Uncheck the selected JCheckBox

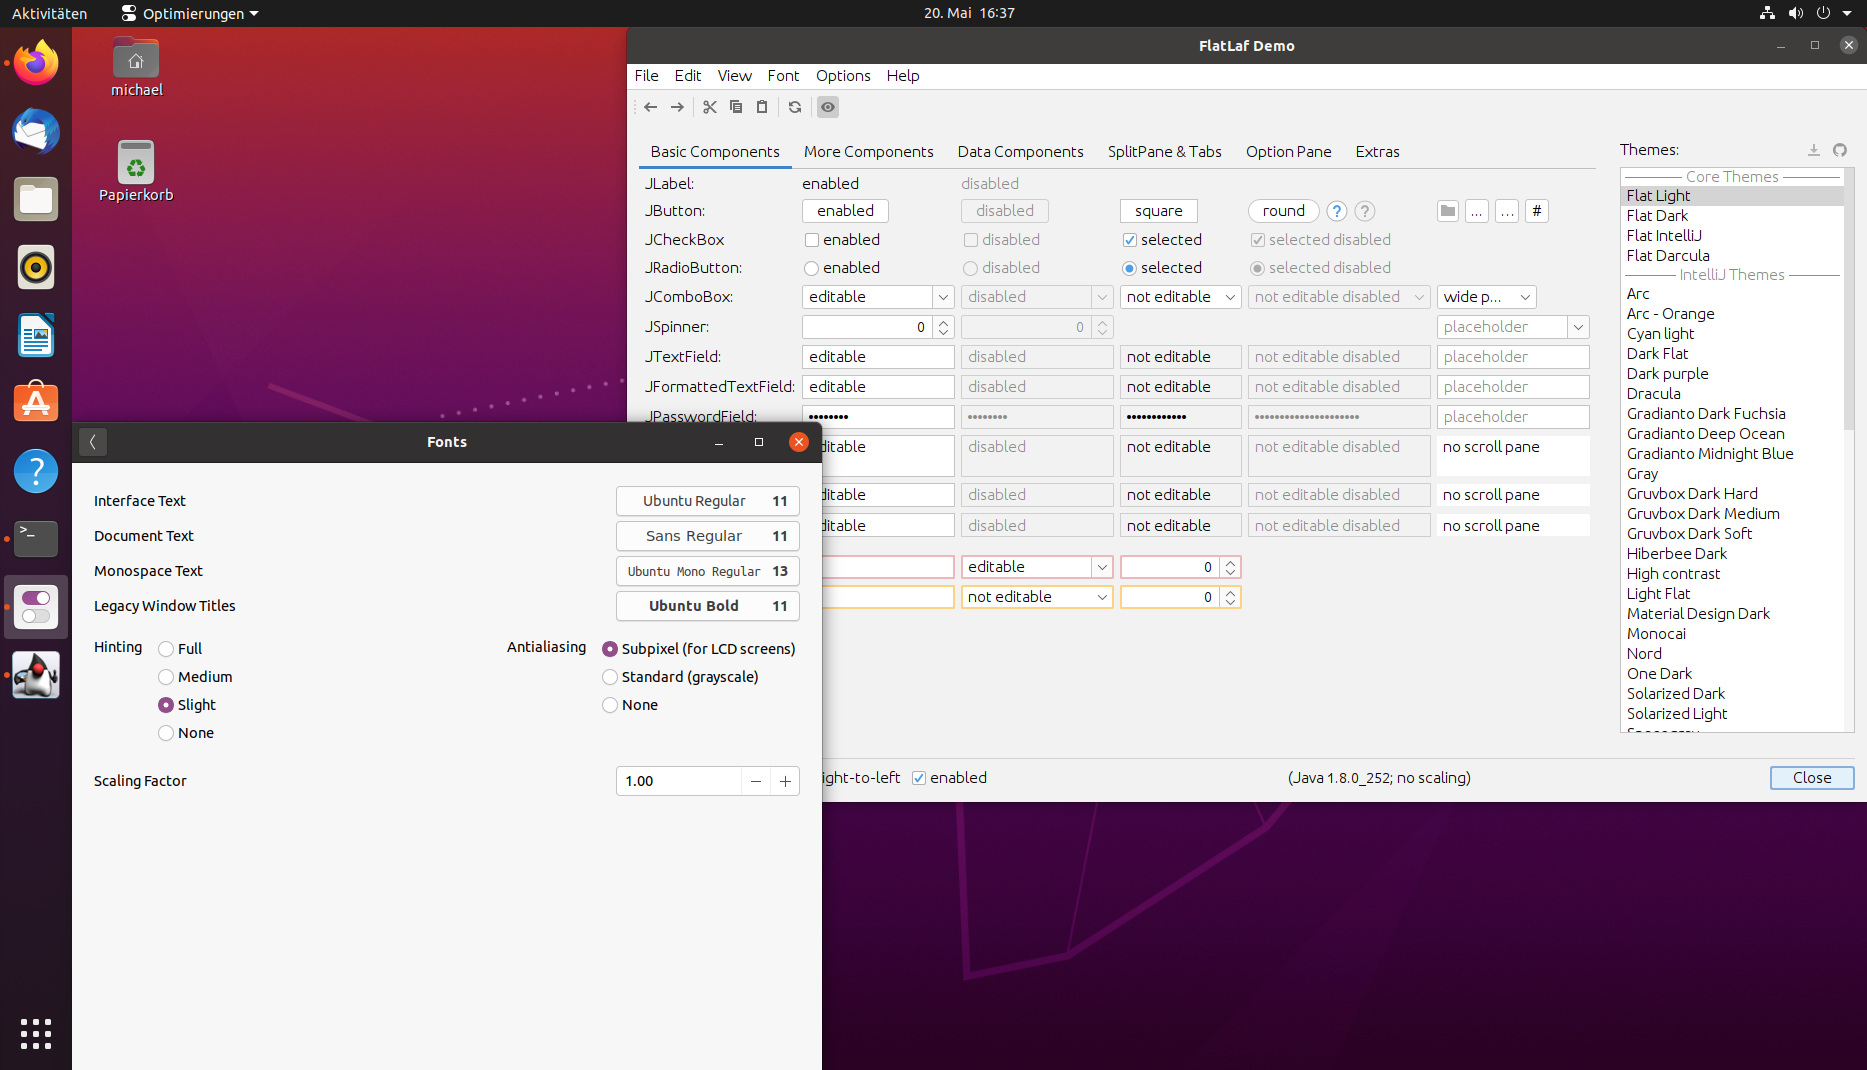(1130, 240)
